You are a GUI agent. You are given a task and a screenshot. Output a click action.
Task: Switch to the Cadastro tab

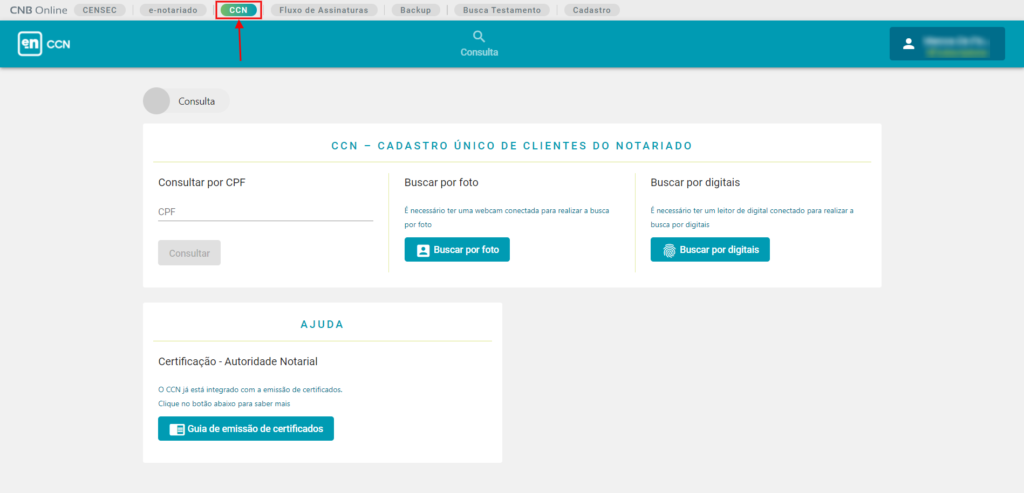click(591, 10)
